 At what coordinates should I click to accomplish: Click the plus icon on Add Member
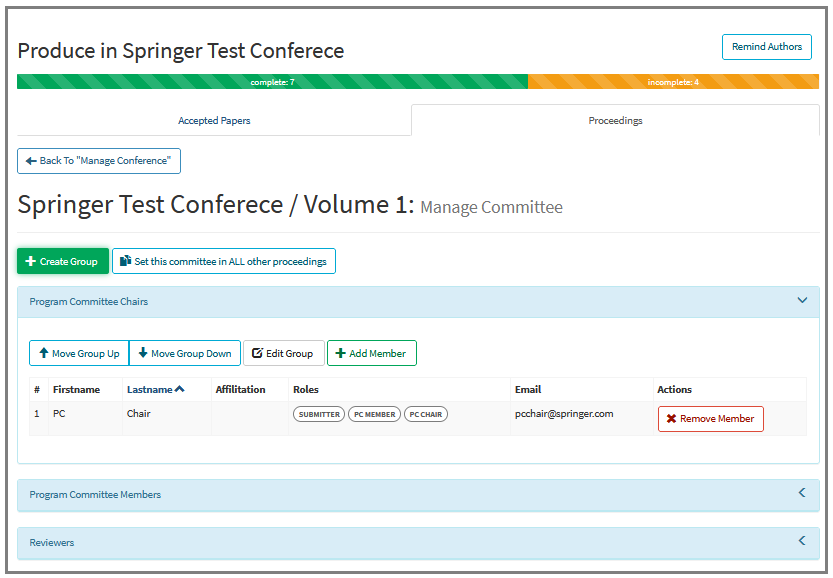(339, 353)
